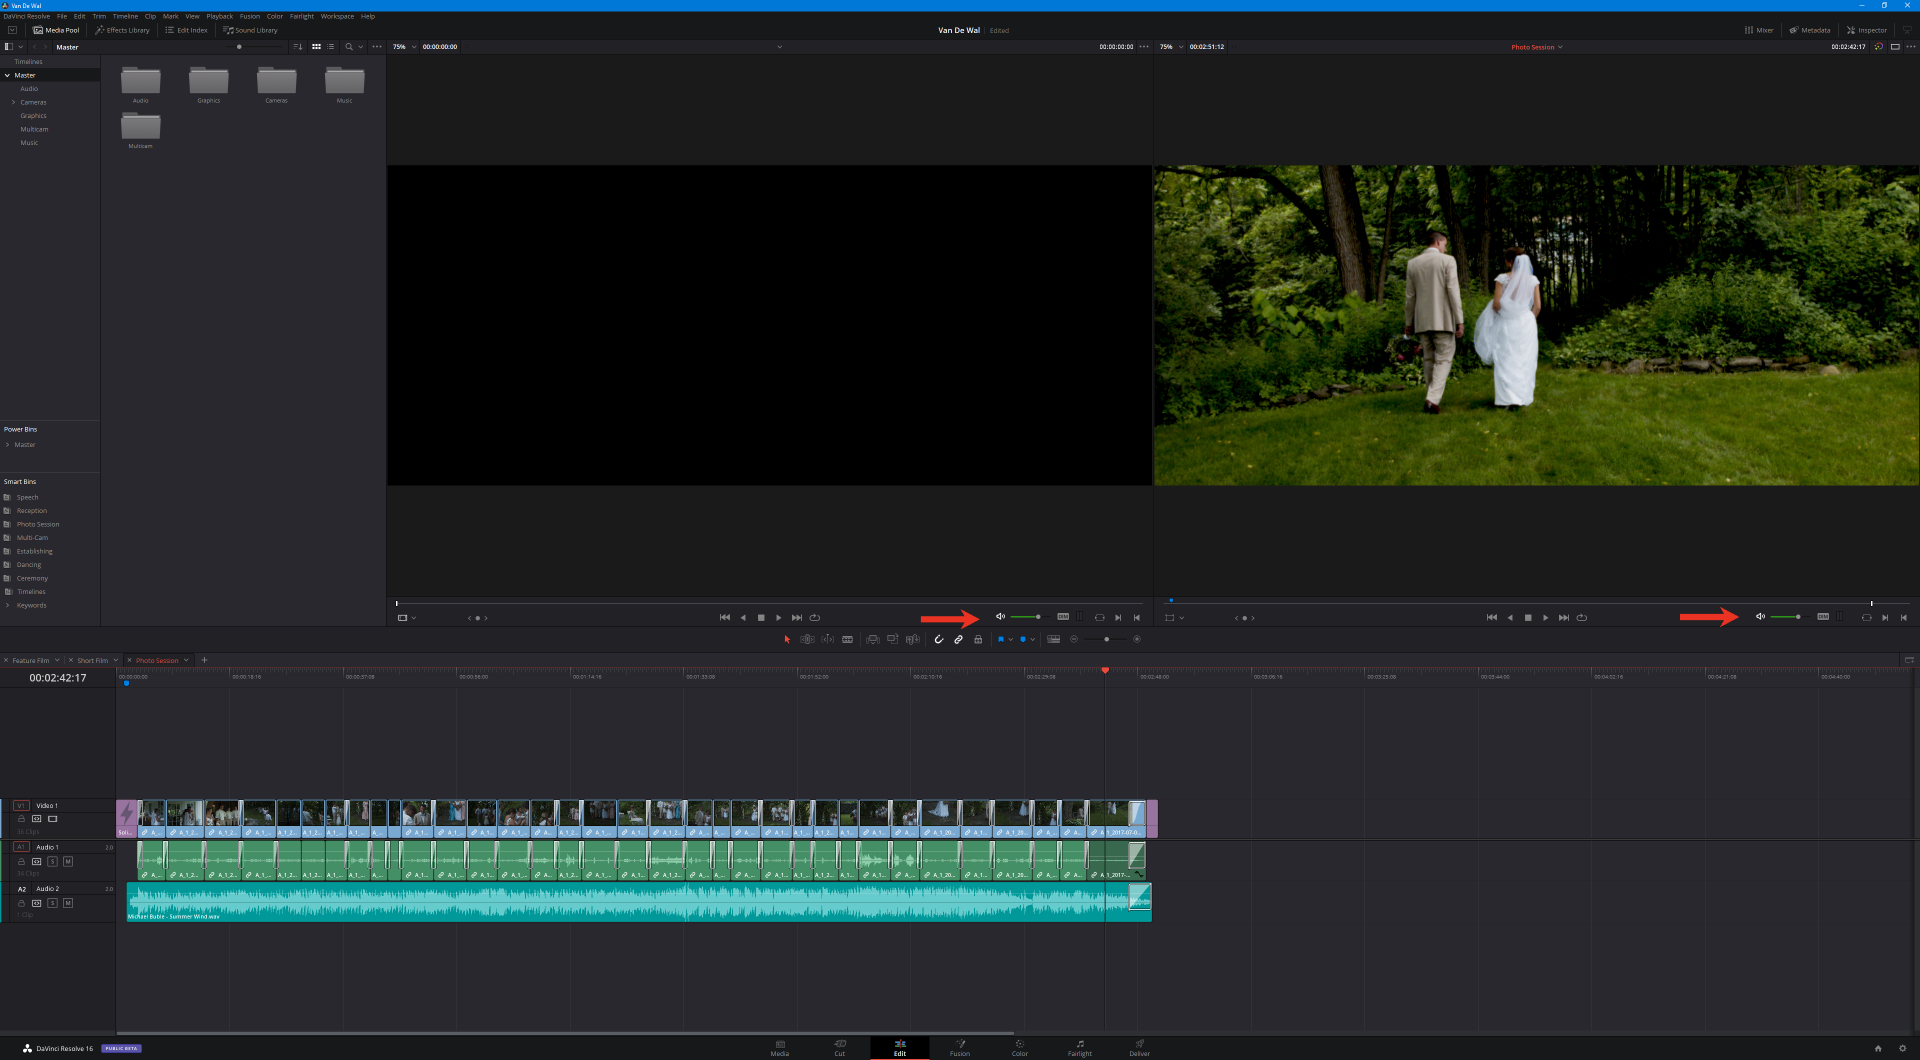Jump to first frame in source viewer
The width and height of the screenshot is (1920, 1060).
click(x=725, y=617)
